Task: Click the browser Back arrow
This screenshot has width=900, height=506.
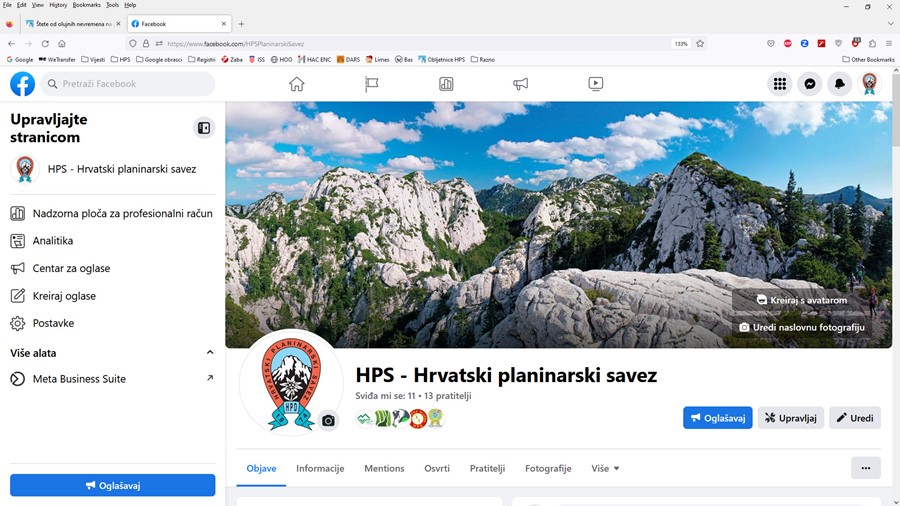Action: tap(11, 44)
